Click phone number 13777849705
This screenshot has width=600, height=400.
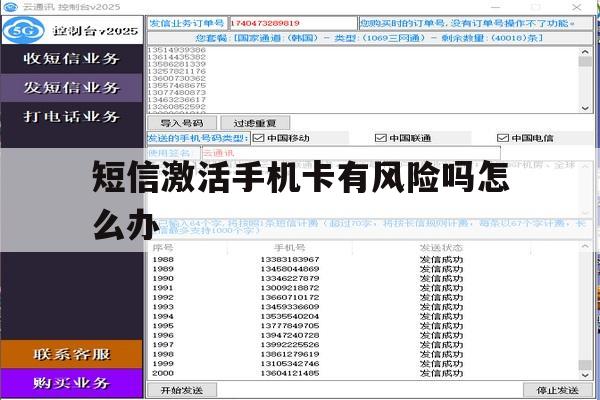pos(290,326)
